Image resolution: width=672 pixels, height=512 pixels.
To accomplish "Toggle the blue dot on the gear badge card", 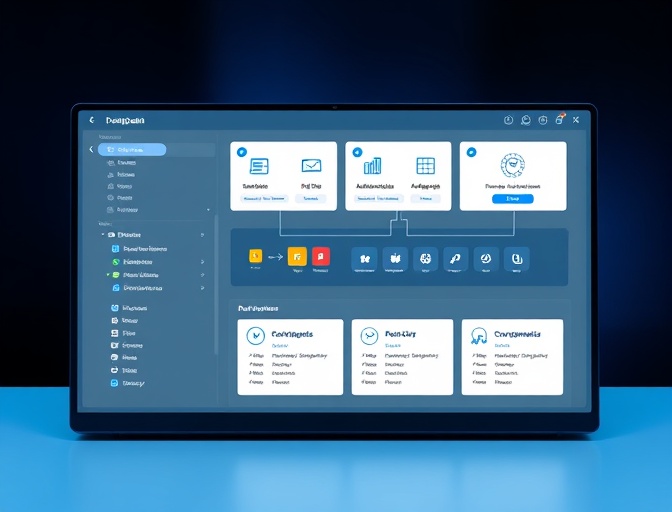I will [471, 152].
